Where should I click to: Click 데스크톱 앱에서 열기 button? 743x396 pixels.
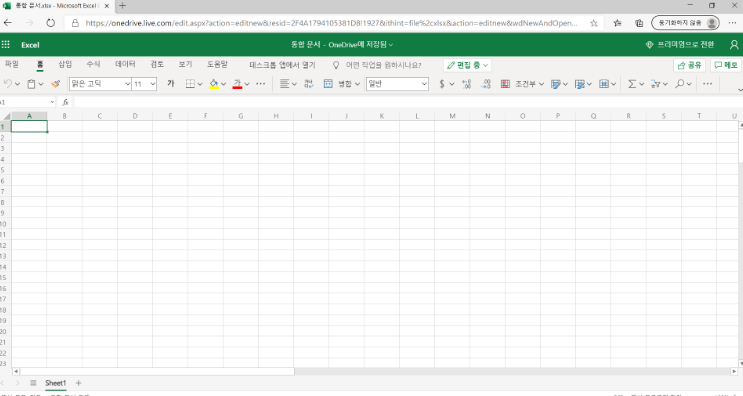click(282, 65)
